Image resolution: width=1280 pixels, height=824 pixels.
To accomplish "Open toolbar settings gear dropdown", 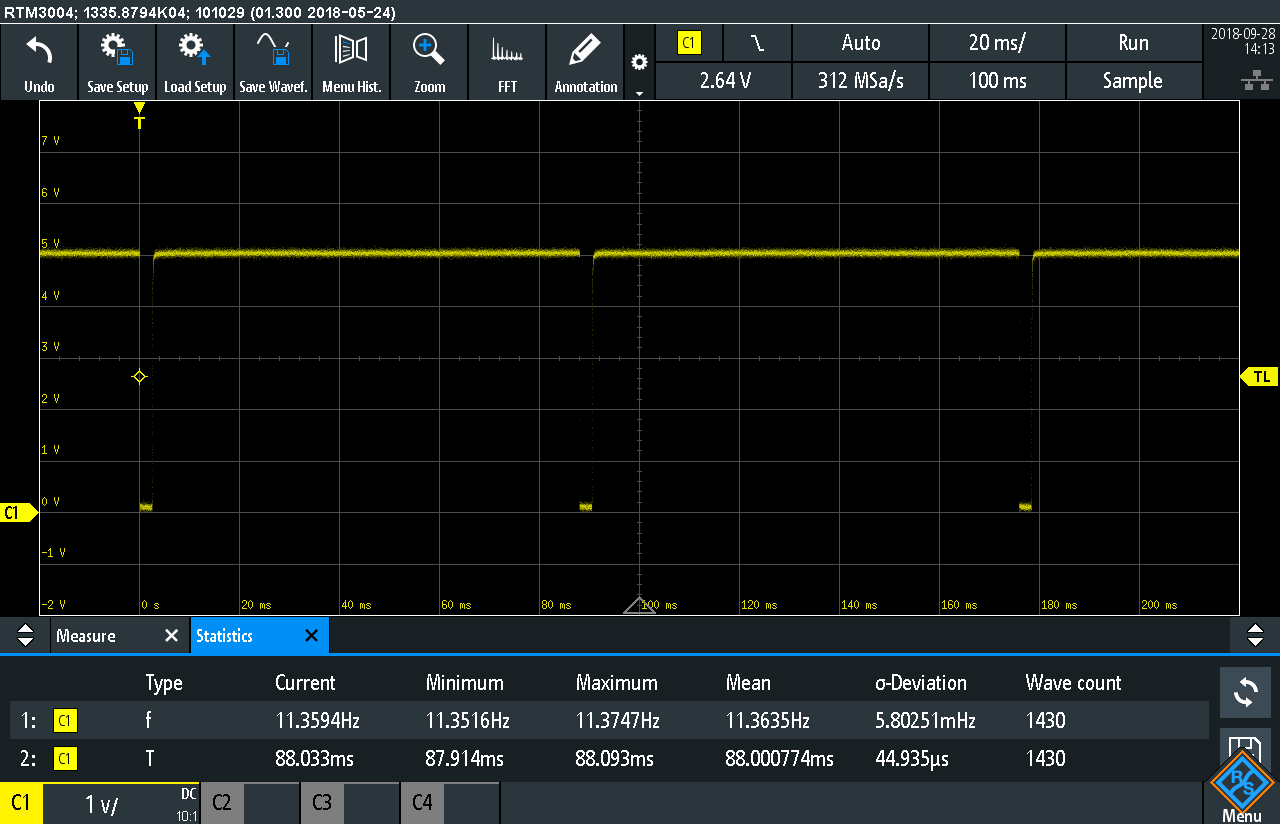I will 639,68.
